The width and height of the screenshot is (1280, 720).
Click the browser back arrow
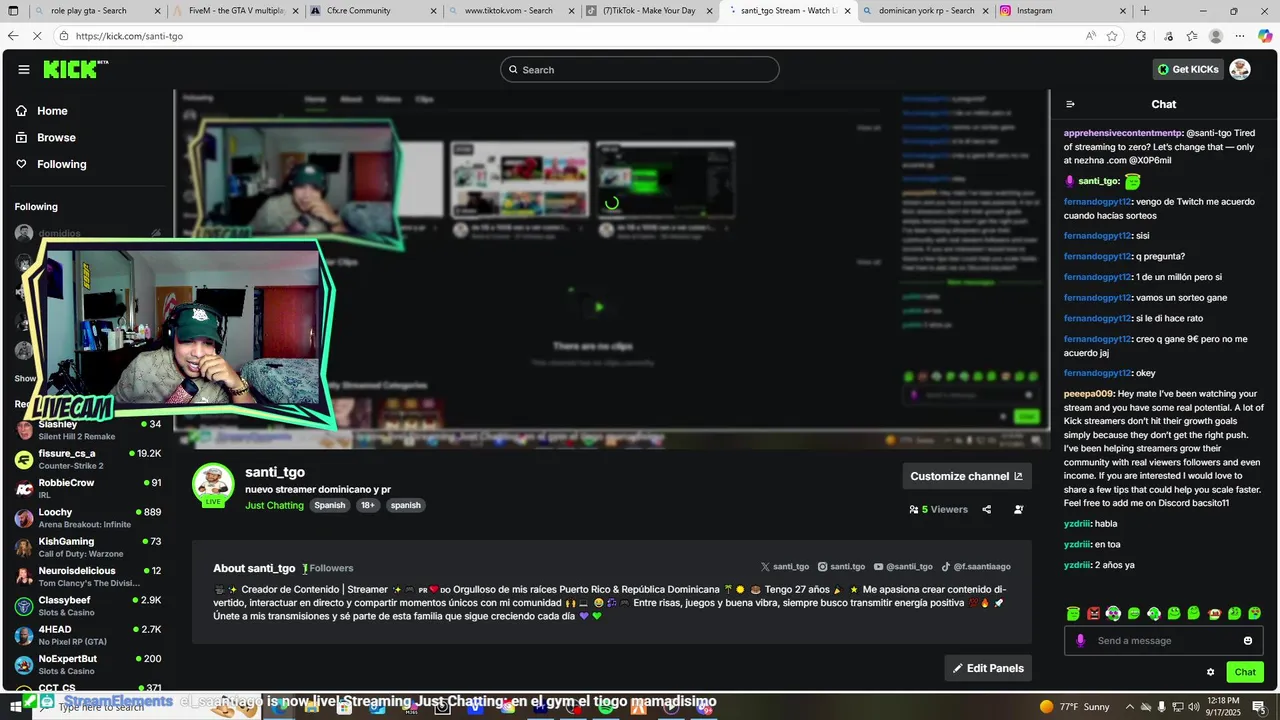pos(13,36)
